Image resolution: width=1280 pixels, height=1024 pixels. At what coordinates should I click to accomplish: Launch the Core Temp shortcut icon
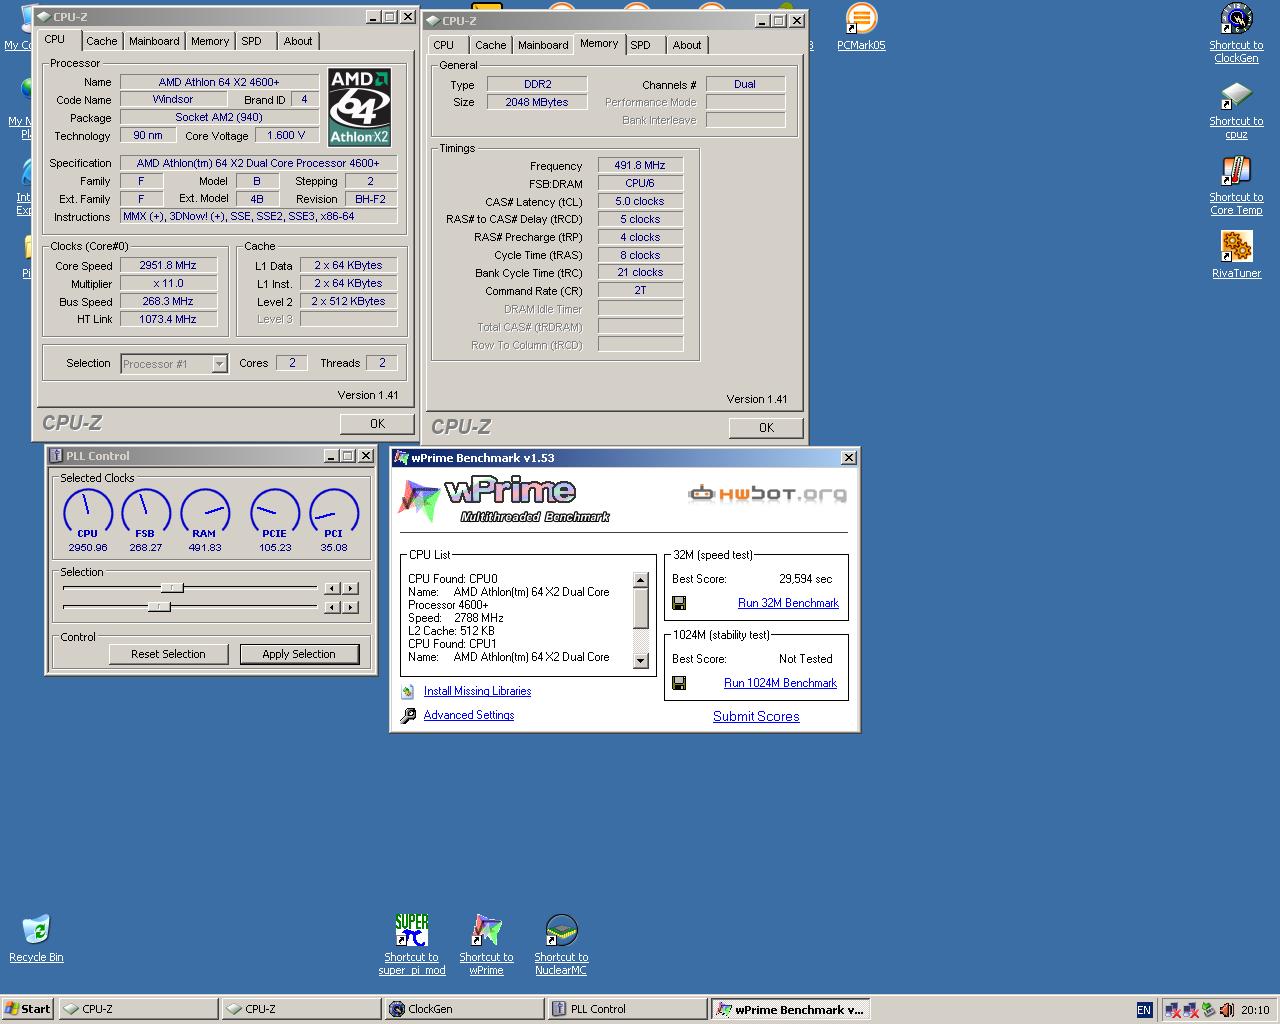(1236, 172)
